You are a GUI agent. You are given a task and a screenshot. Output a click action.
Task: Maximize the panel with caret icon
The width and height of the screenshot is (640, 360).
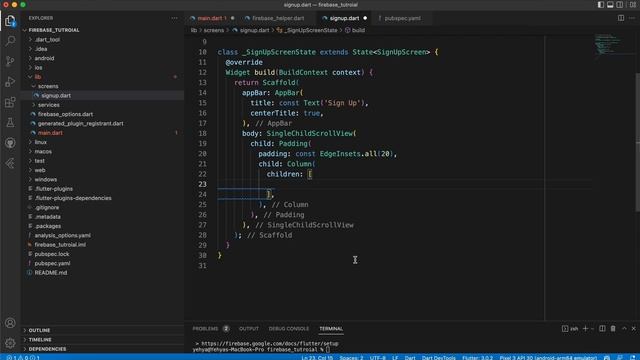624,329
